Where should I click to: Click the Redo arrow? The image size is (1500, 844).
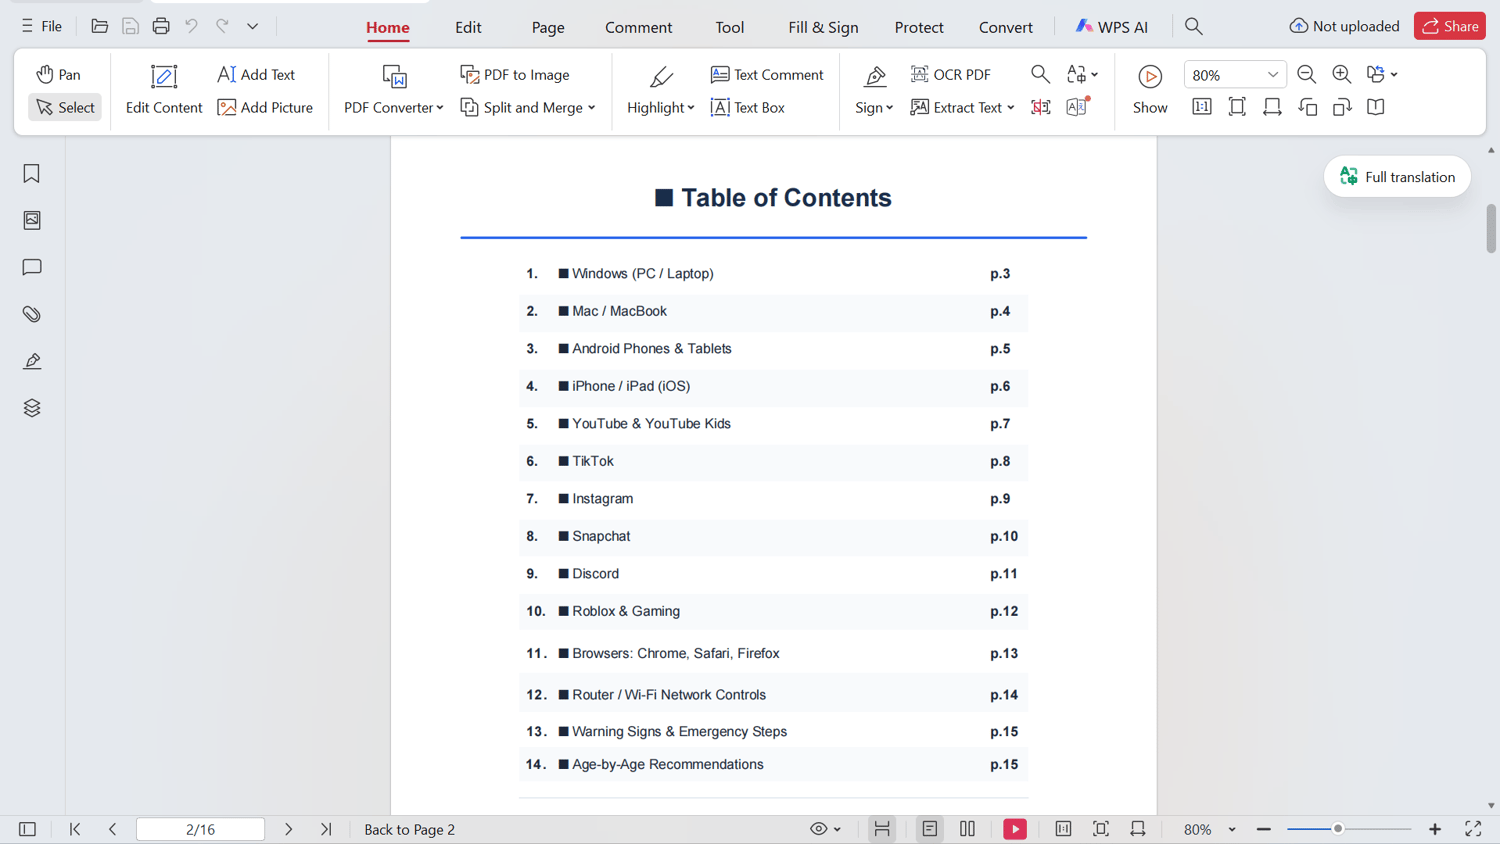pos(222,26)
